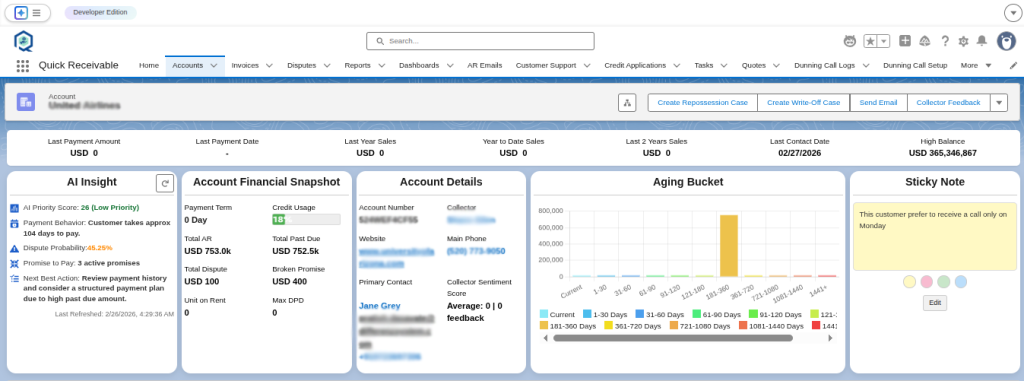
Task: Pick the green sticky note color
Action: pyautogui.click(x=943, y=282)
